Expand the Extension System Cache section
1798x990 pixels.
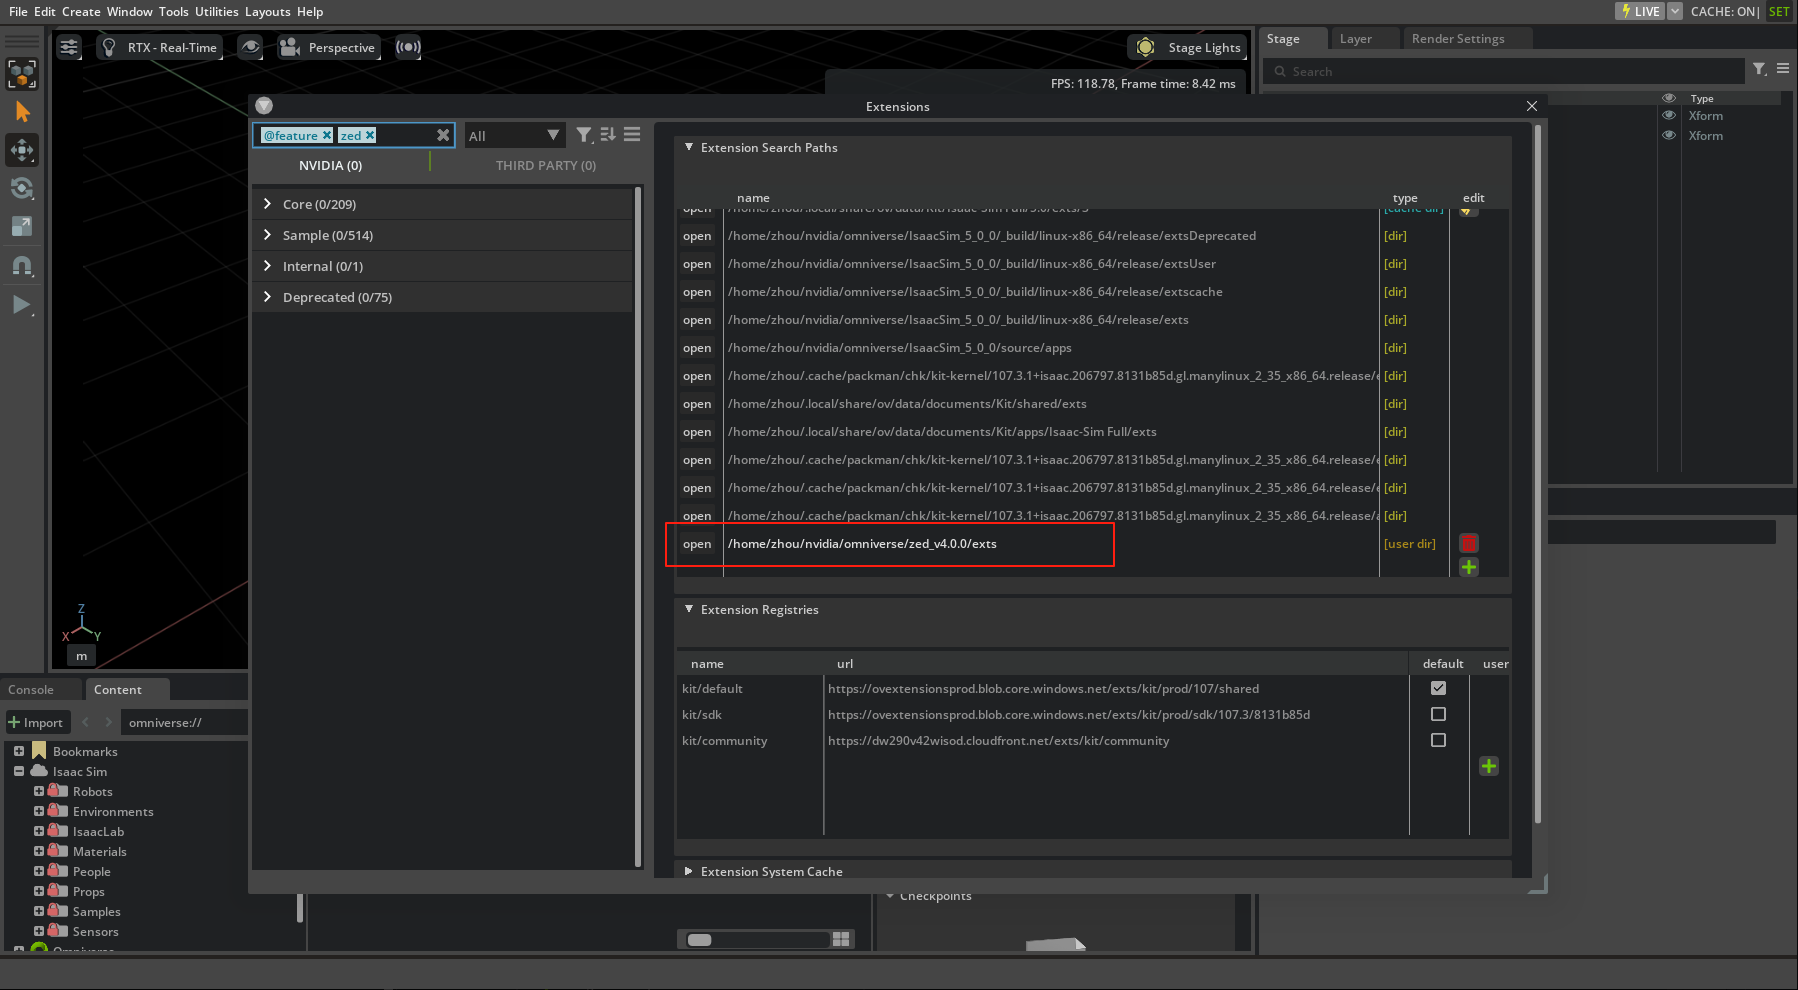(x=689, y=871)
